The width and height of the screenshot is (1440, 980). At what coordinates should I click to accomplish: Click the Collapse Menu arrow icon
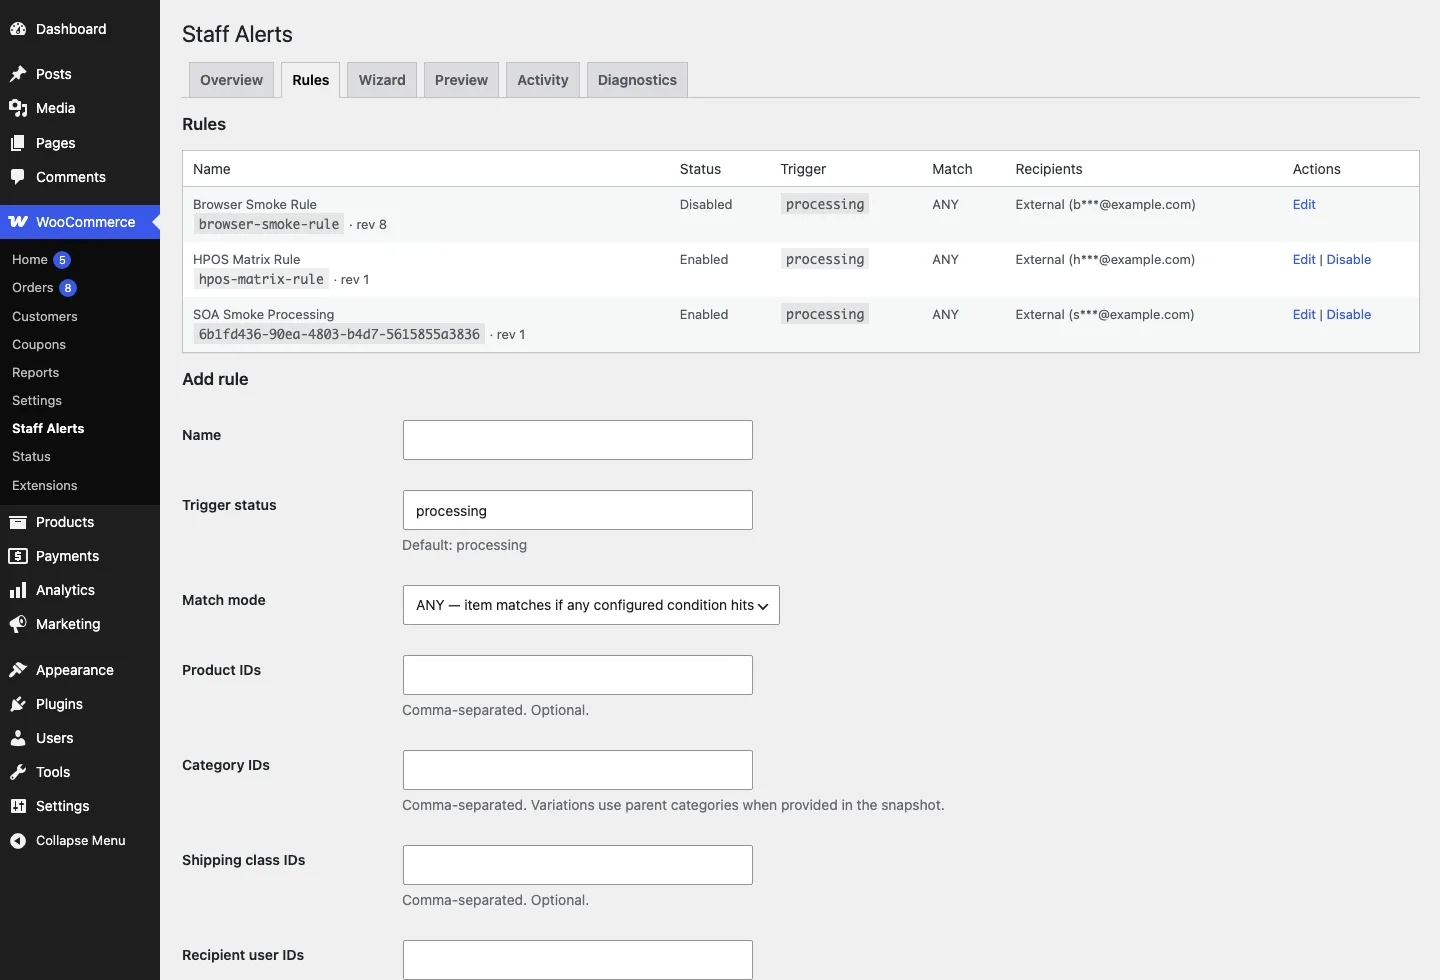pyautogui.click(x=18, y=841)
